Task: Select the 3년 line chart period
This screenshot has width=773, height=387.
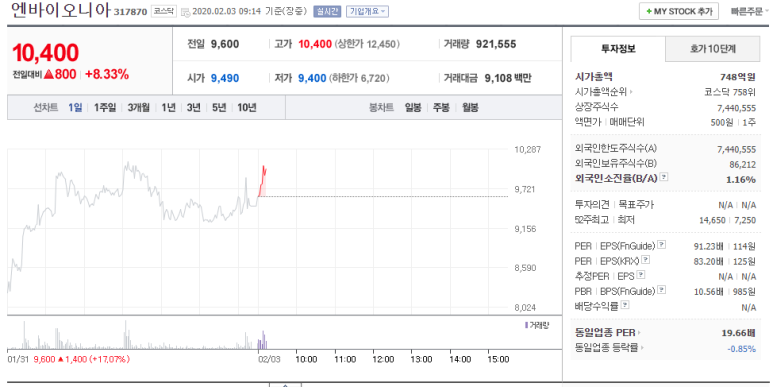Action: [193, 107]
